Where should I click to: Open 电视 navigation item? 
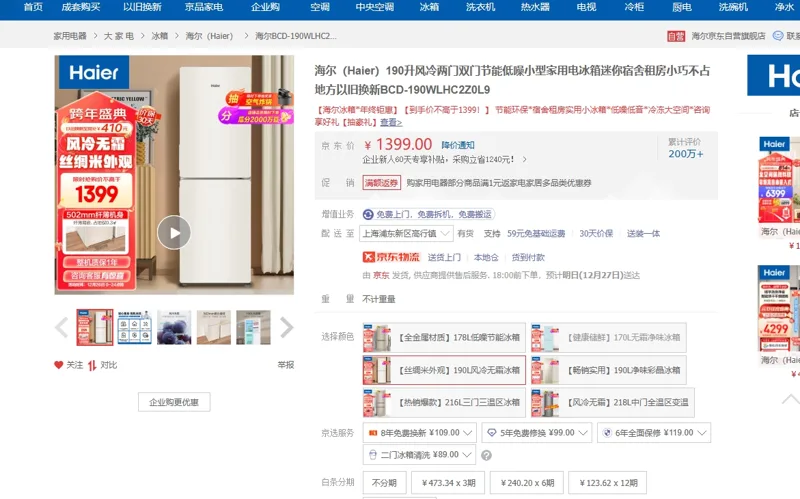coord(586,7)
